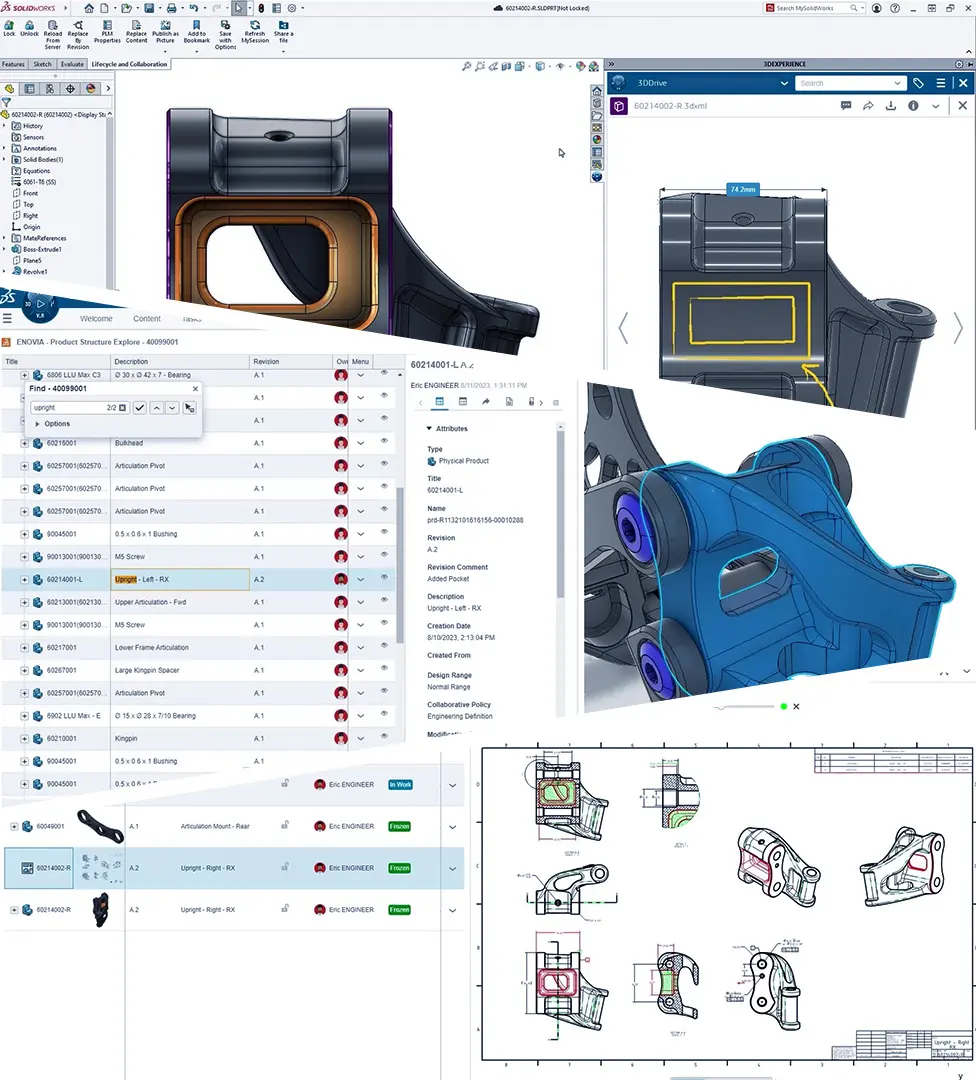
Task: Click Replace By Revision icon
Action: pyautogui.click(x=78, y=25)
